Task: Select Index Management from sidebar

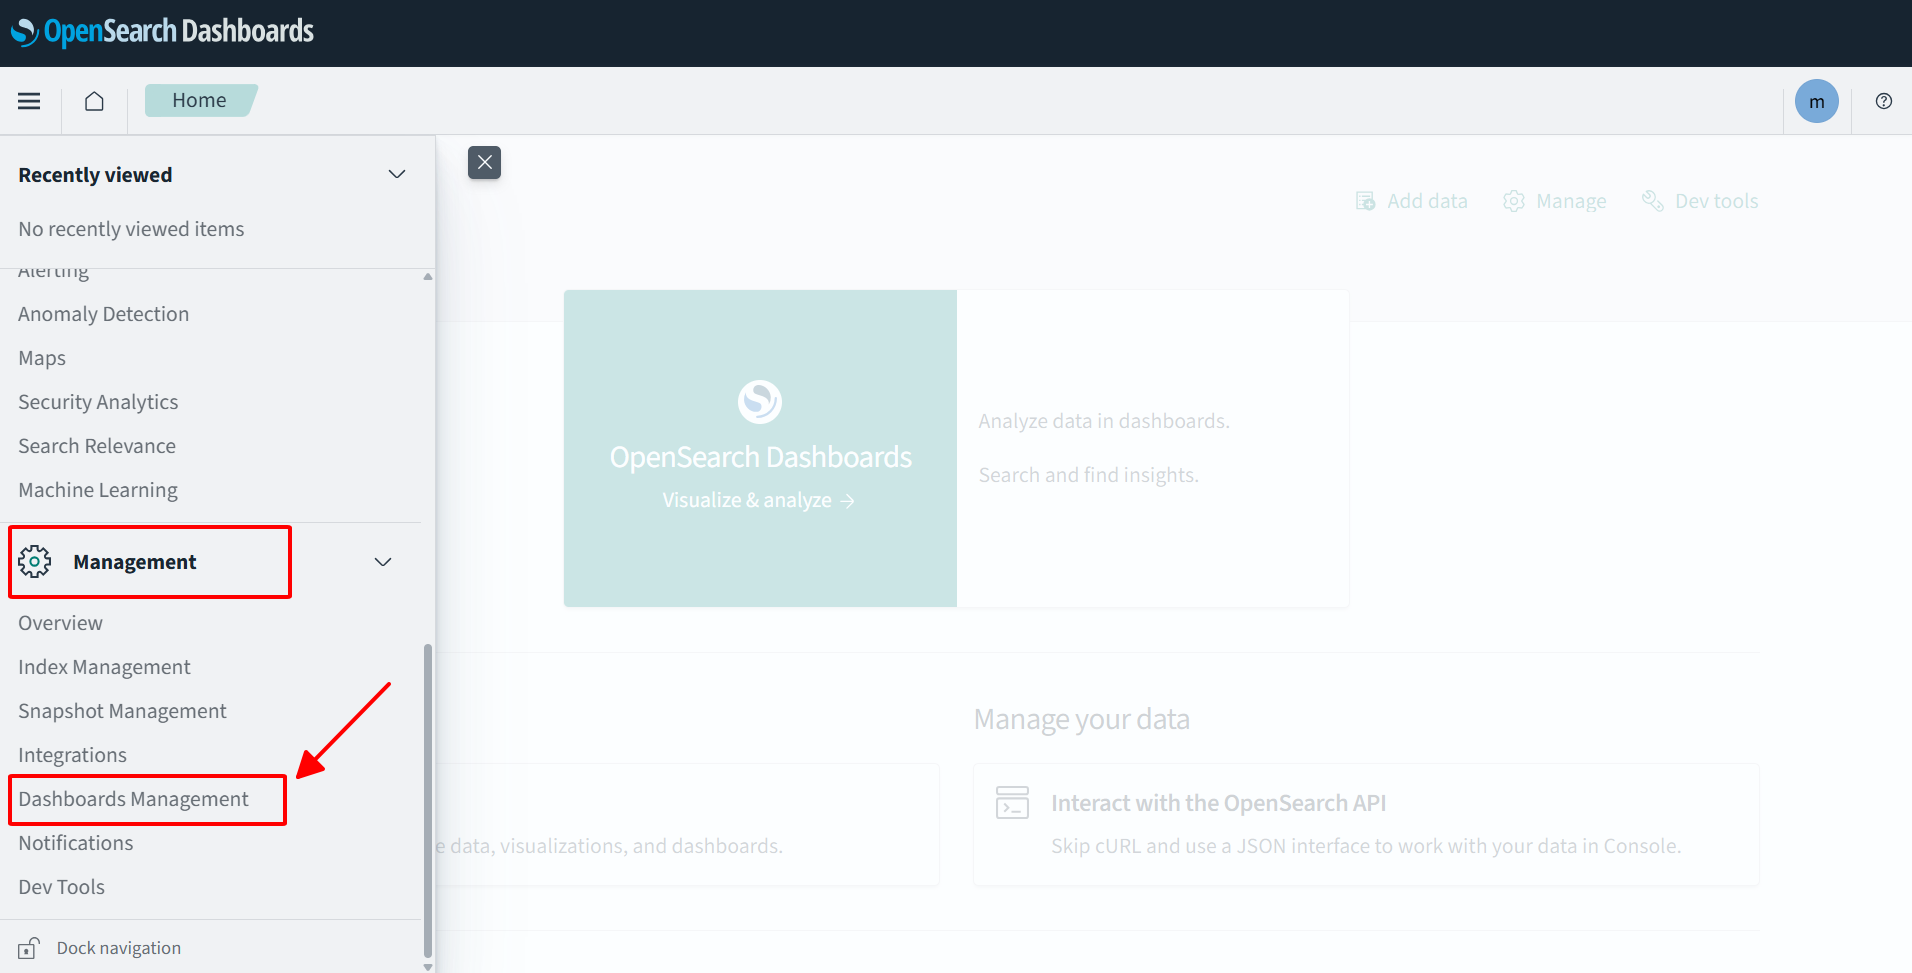Action: coord(104,667)
